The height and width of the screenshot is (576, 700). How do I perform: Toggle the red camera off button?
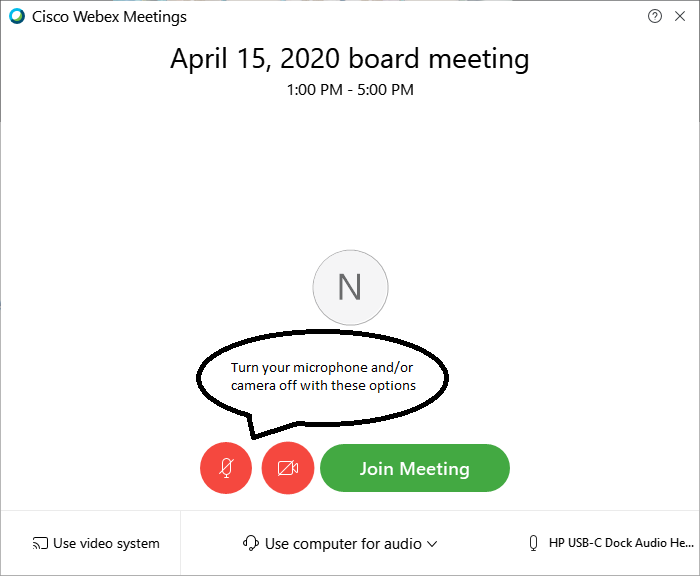coord(288,468)
